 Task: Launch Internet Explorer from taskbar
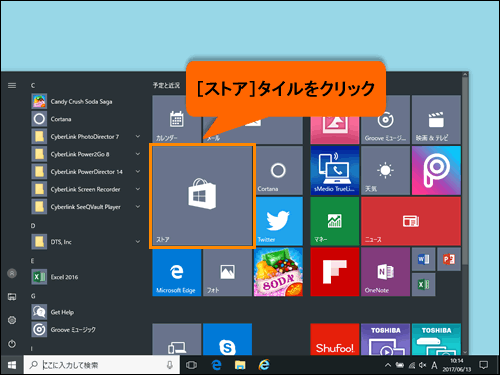pos(264,365)
